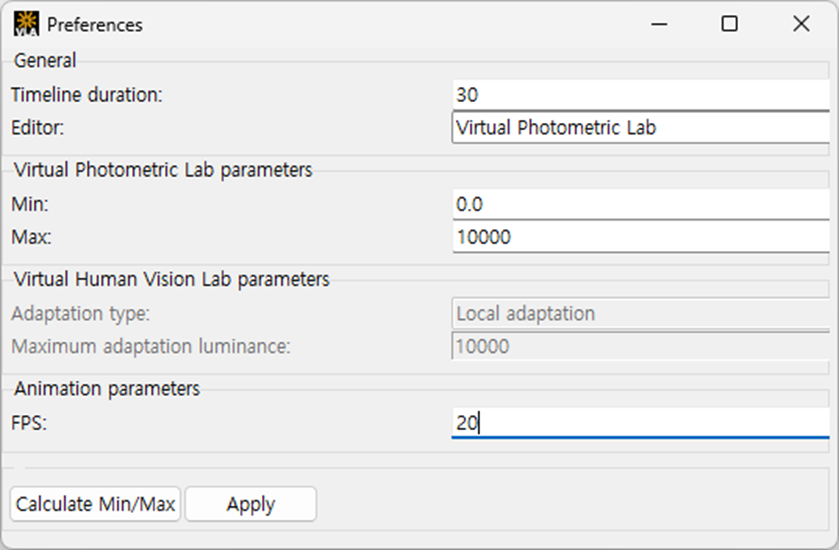The width and height of the screenshot is (839, 550).
Task: Maximize the Preferences window
Action: coord(730,24)
